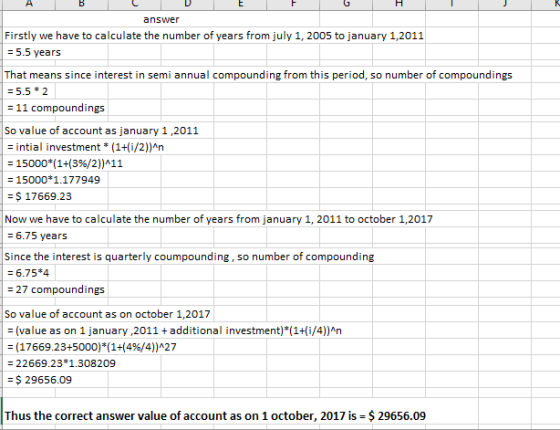Select column A header
The height and width of the screenshot is (430, 560).
pyautogui.click(x=29, y=4)
